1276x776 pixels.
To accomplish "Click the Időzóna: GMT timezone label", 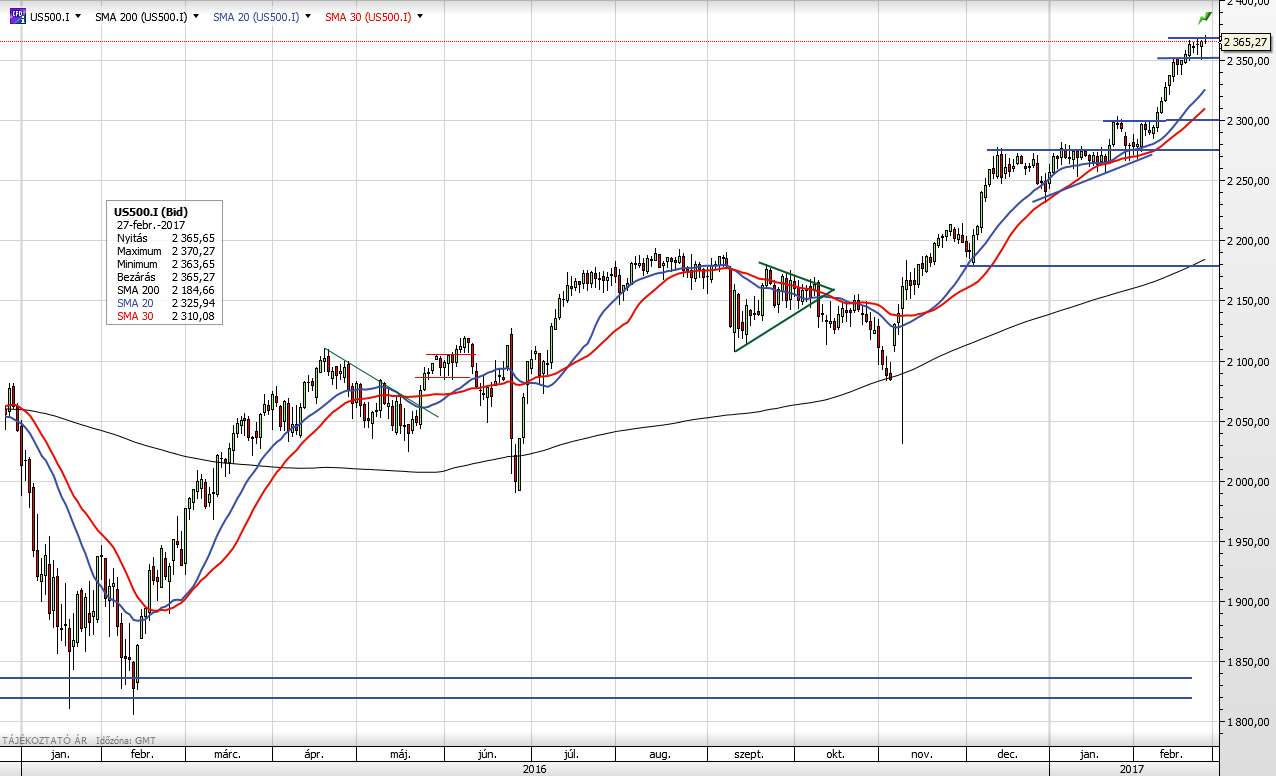I will 126,740.
